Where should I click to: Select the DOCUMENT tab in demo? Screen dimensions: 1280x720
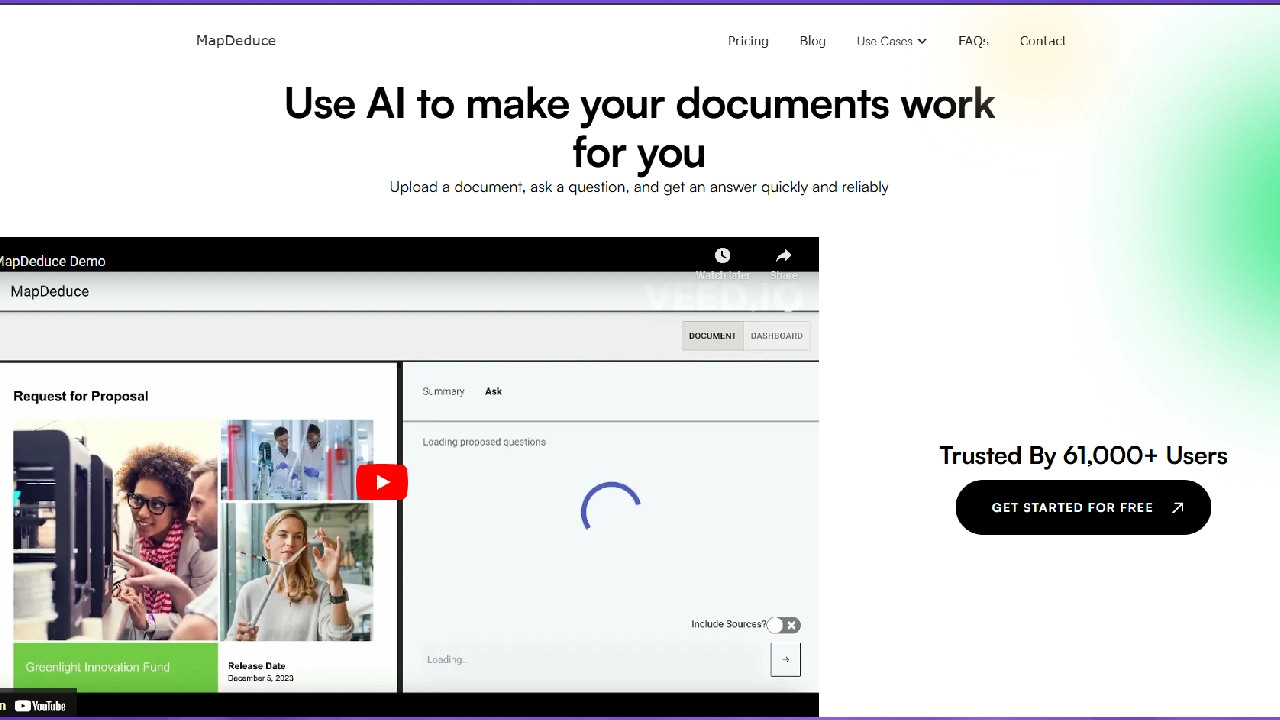[x=712, y=336]
